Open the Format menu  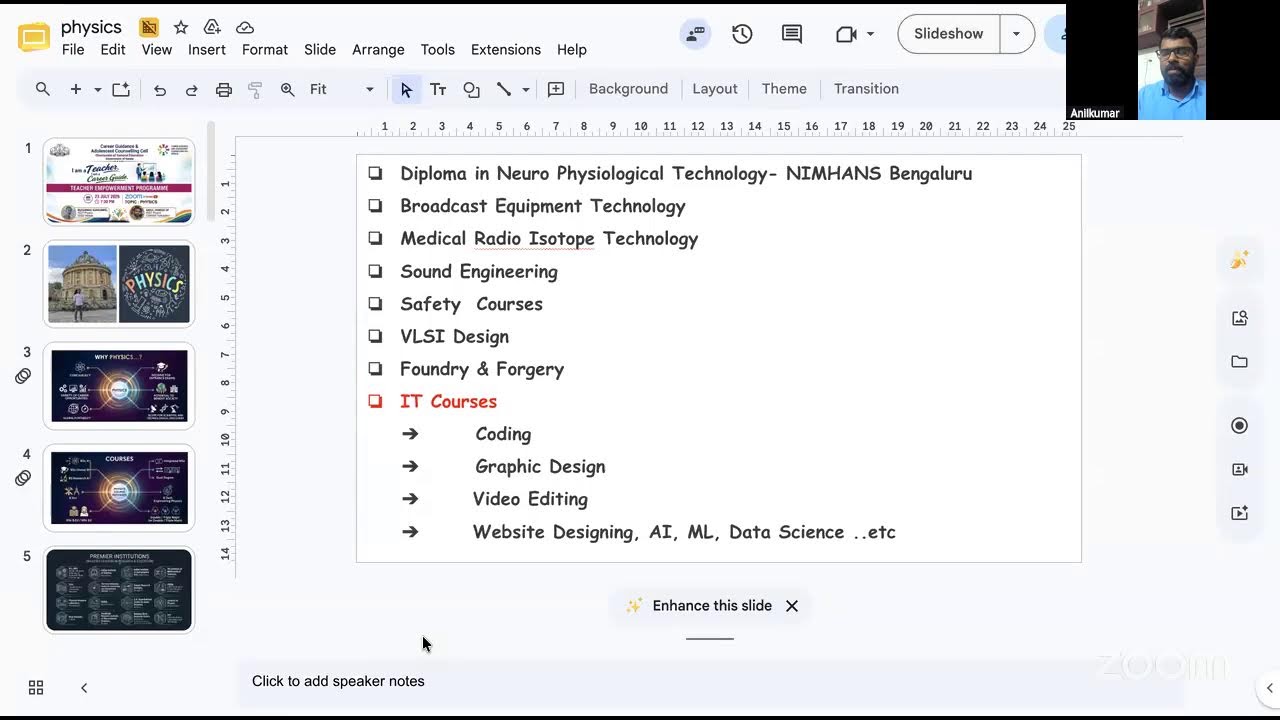coord(265,50)
